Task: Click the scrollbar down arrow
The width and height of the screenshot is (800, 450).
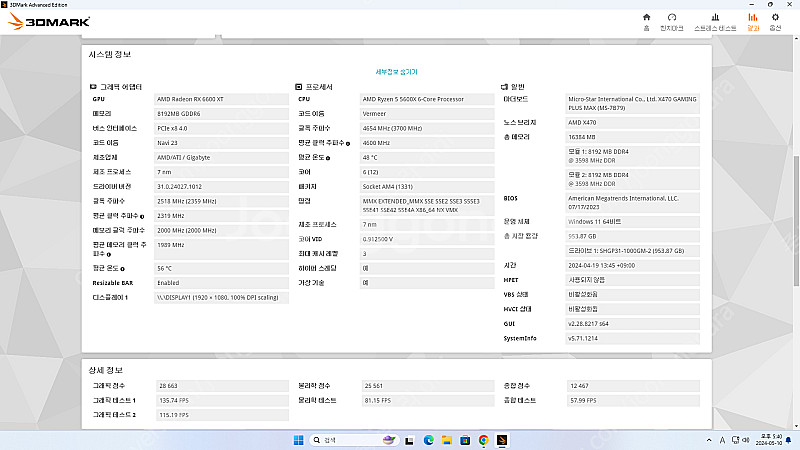Action: point(796,426)
